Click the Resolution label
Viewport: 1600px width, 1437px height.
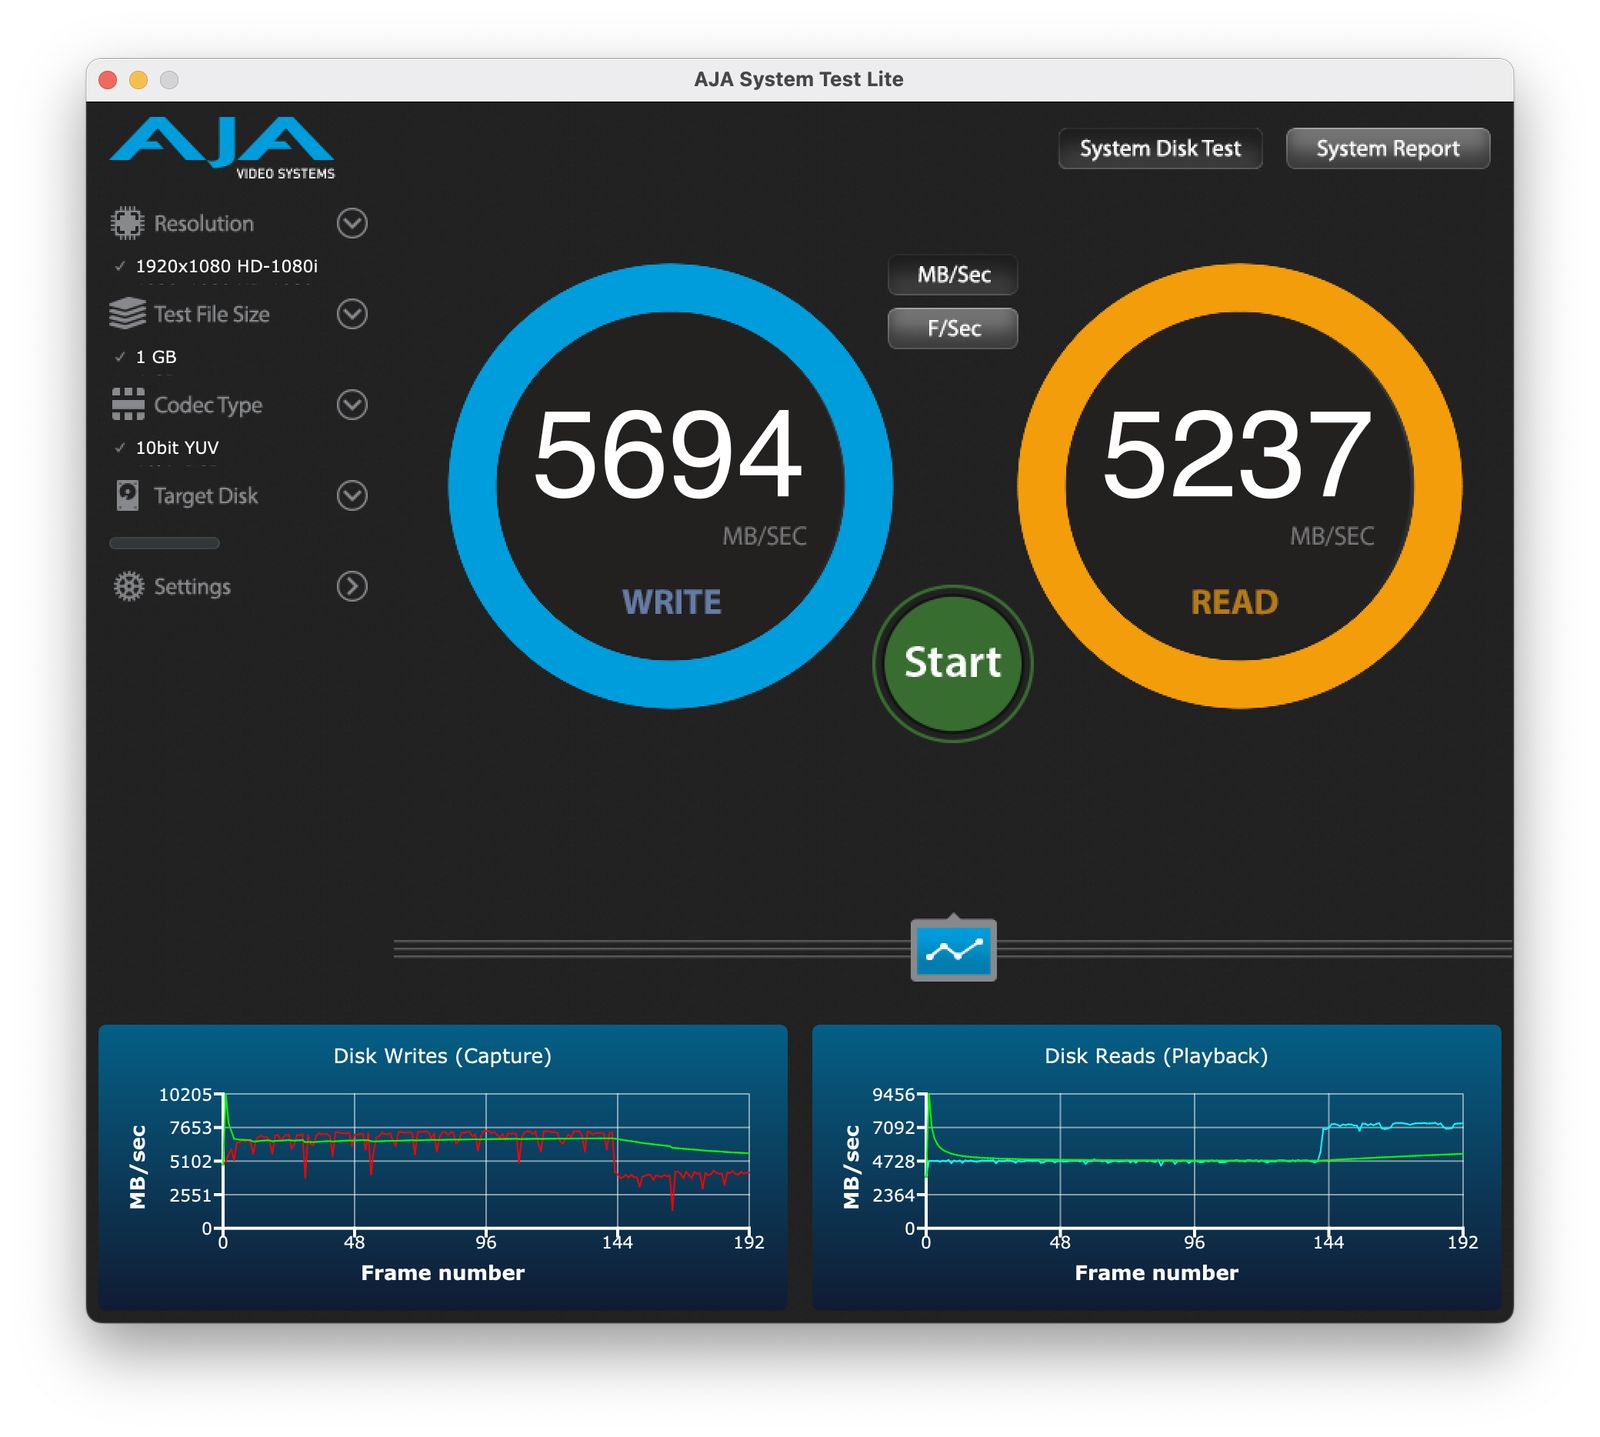coord(204,224)
